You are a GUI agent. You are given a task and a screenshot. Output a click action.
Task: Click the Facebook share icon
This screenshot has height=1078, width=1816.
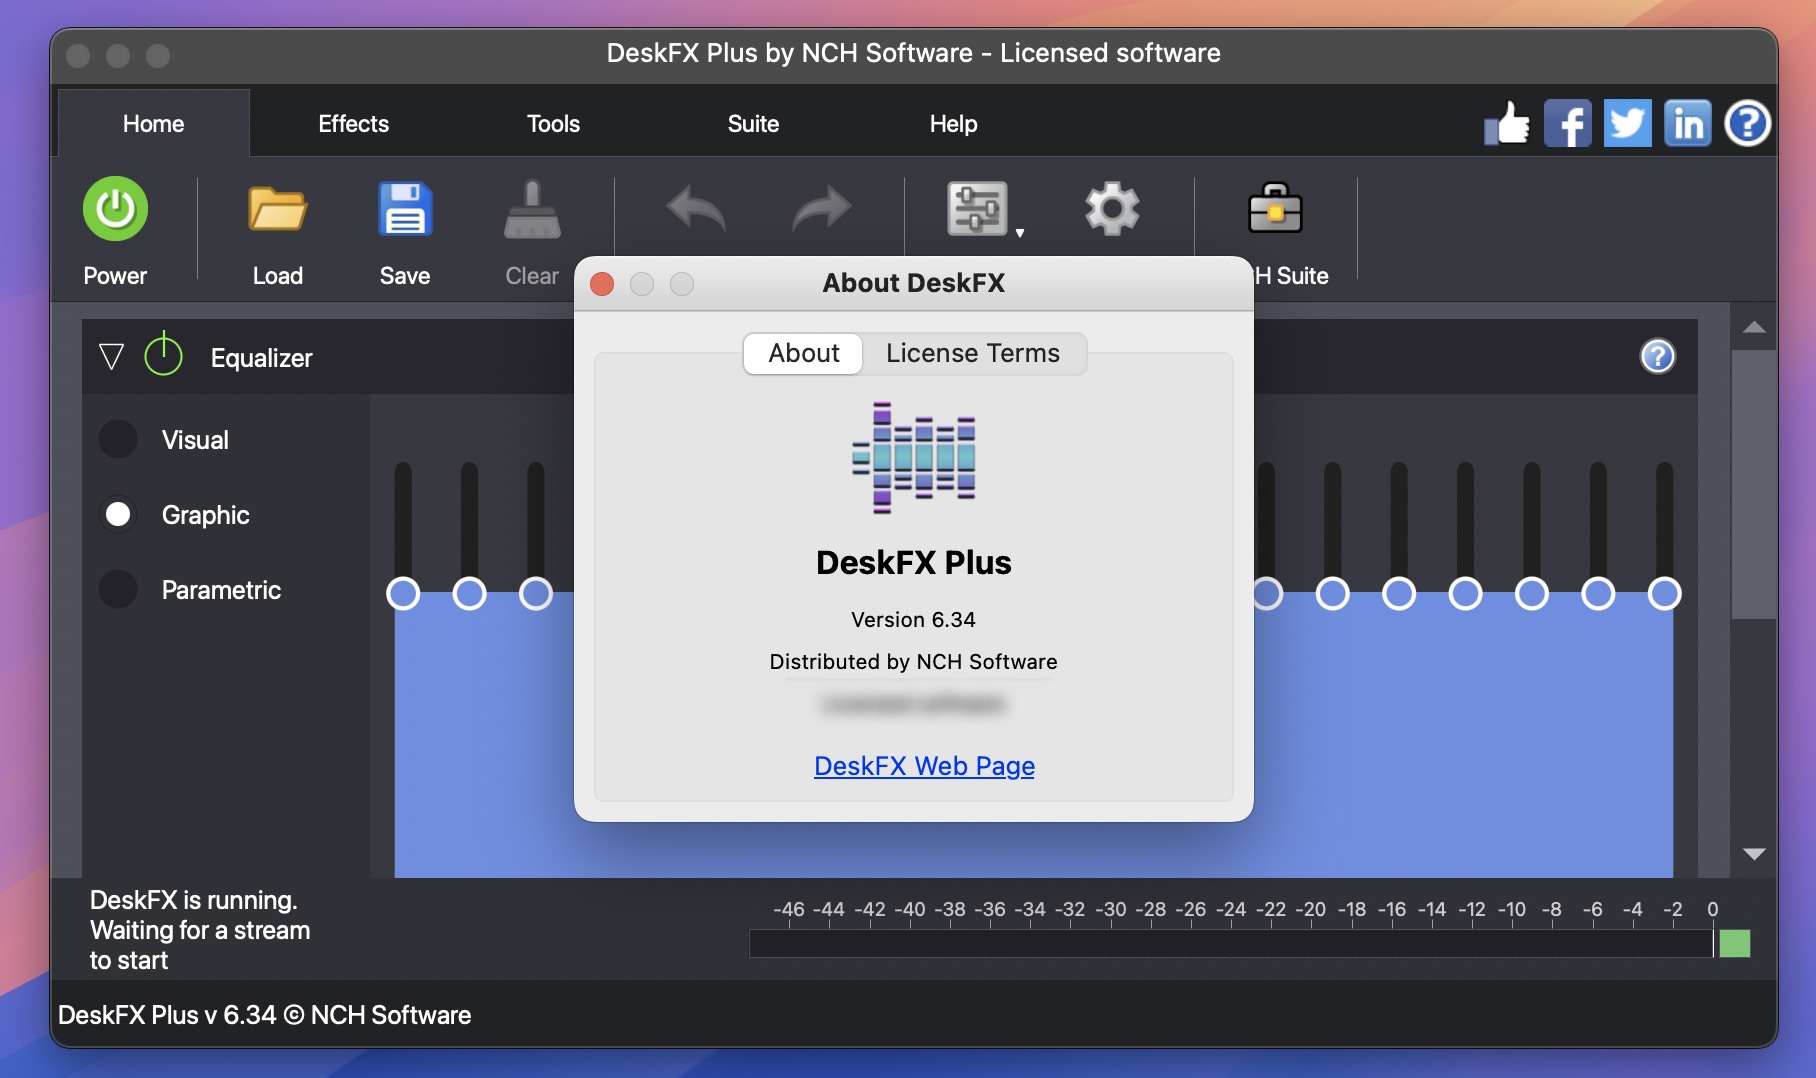(1568, 124)
